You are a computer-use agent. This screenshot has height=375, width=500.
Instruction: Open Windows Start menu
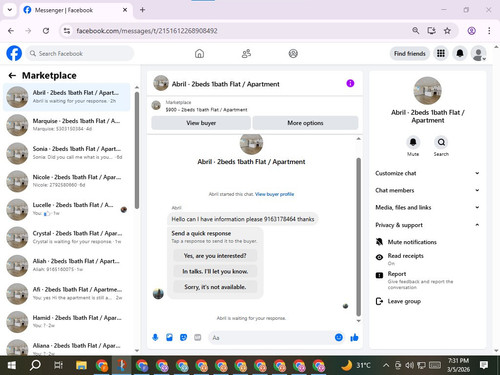point(12,365)
